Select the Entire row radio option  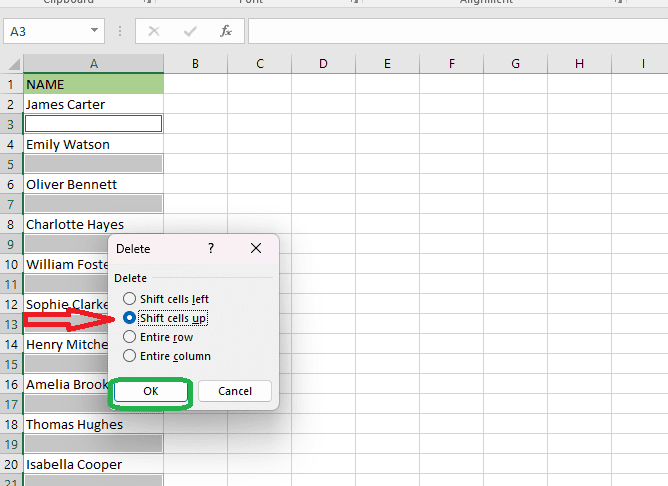pos(129,337)
